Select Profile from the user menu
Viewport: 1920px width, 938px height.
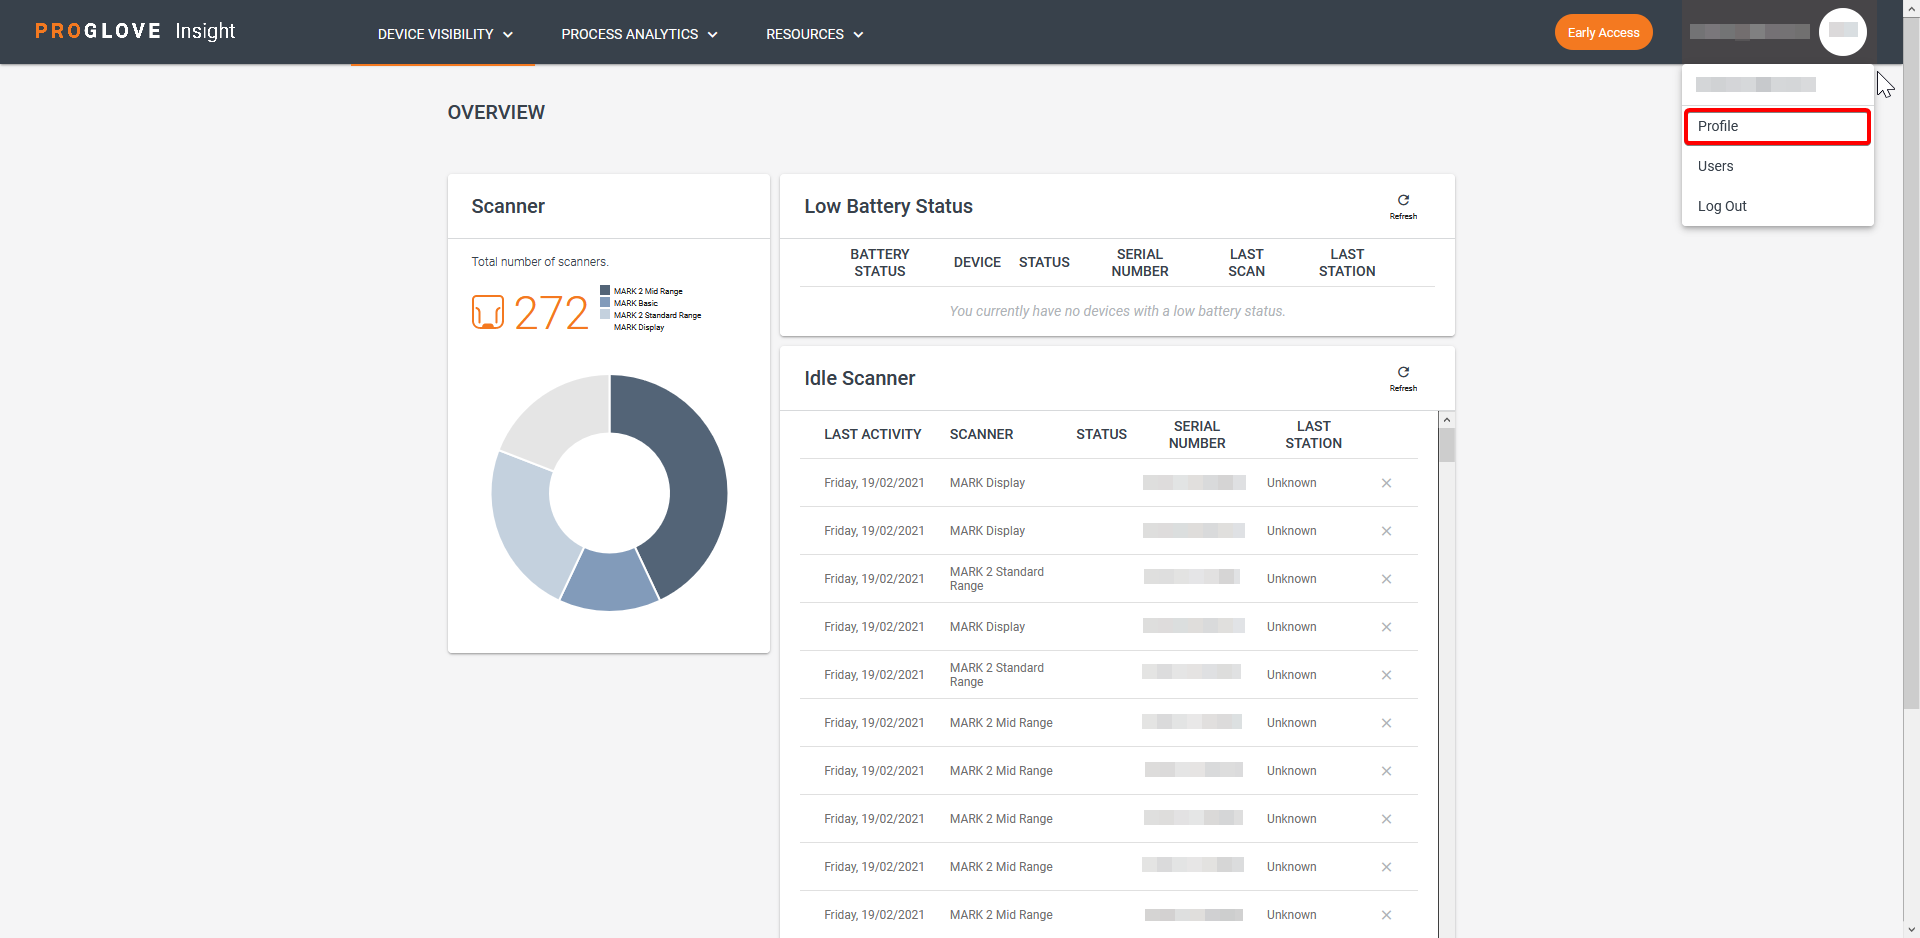(x=1777, y=126)
